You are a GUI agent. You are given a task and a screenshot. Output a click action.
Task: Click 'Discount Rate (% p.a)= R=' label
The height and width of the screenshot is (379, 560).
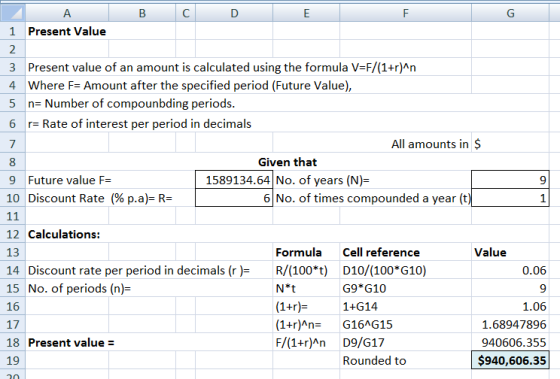pos(100,198)
